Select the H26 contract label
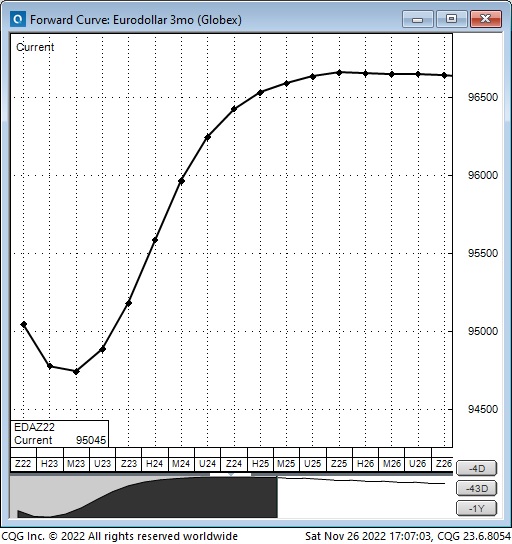The height and width of the screenshot is (544, 512). coord(365,464)
